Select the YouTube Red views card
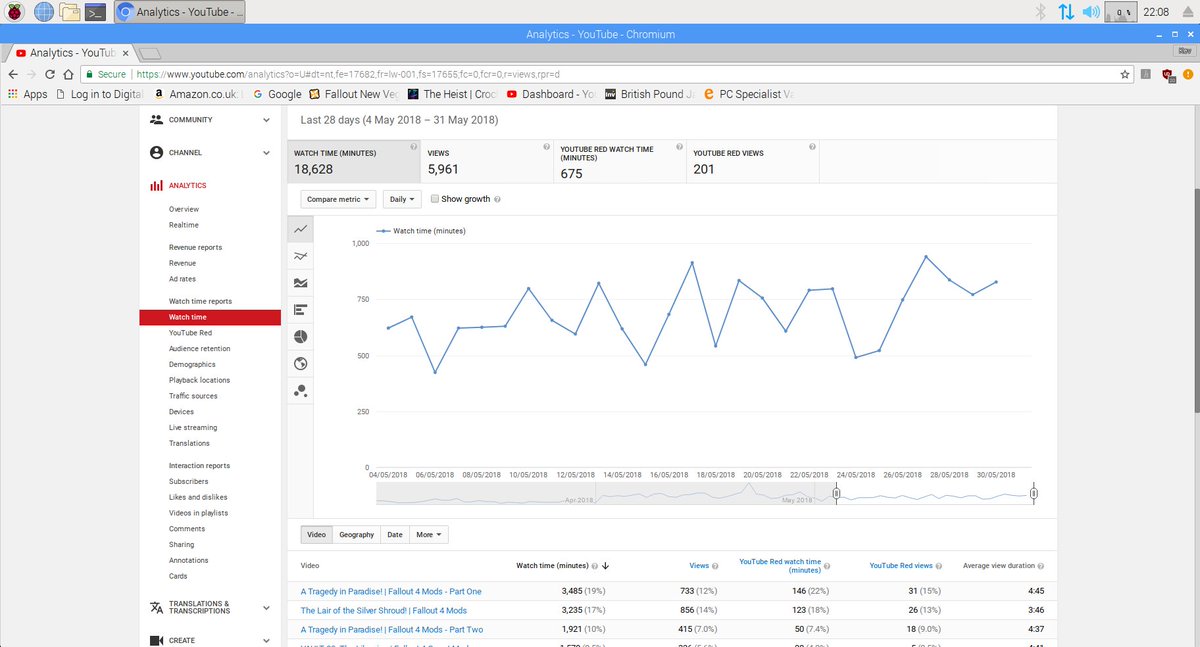 coord(753,161)
